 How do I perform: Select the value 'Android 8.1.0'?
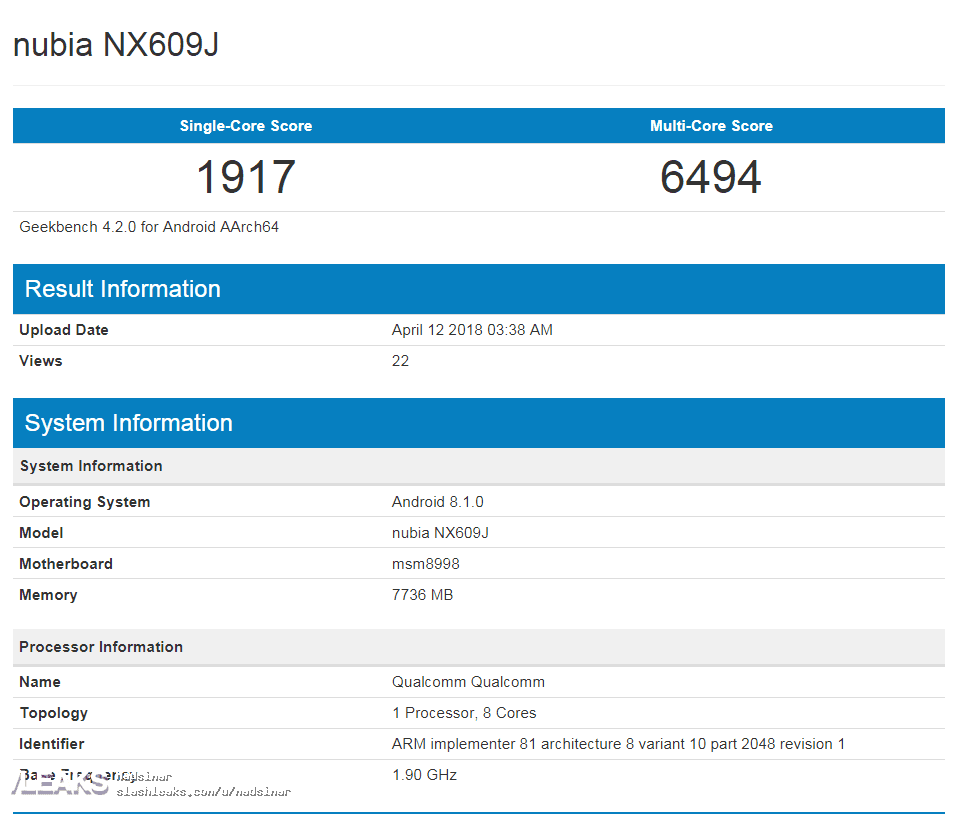[x=438, y=502]
